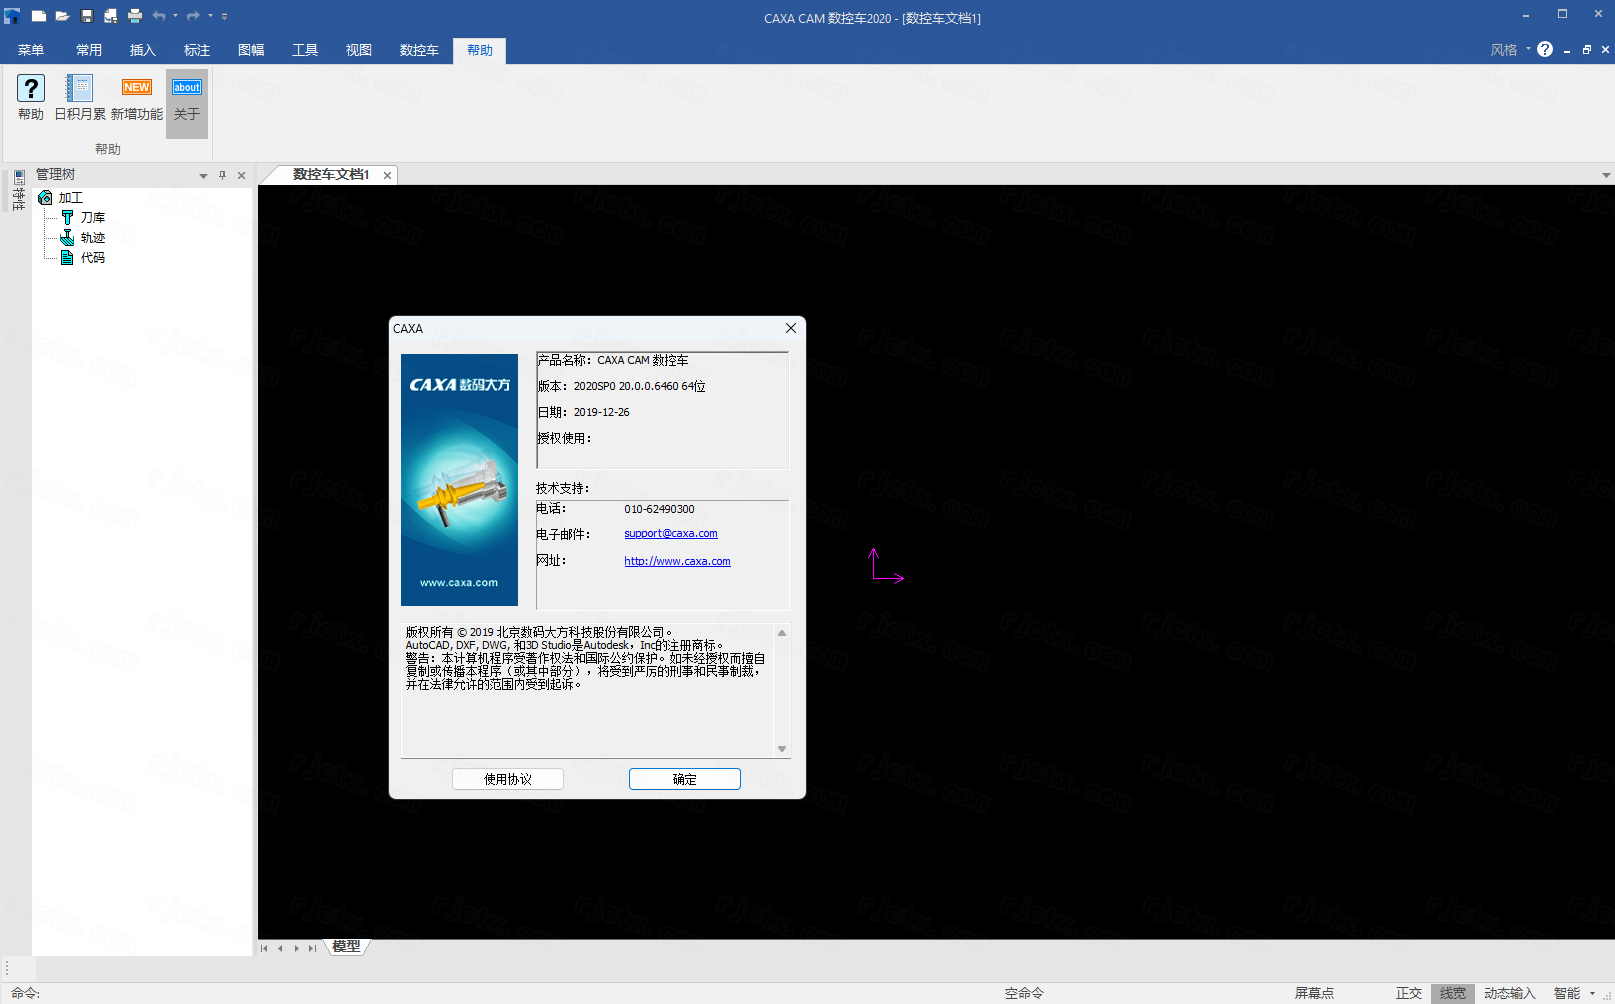Open the document tab list dropdown arrow
This screenshot has height=1004, width=1615.
pos(1606,175)
